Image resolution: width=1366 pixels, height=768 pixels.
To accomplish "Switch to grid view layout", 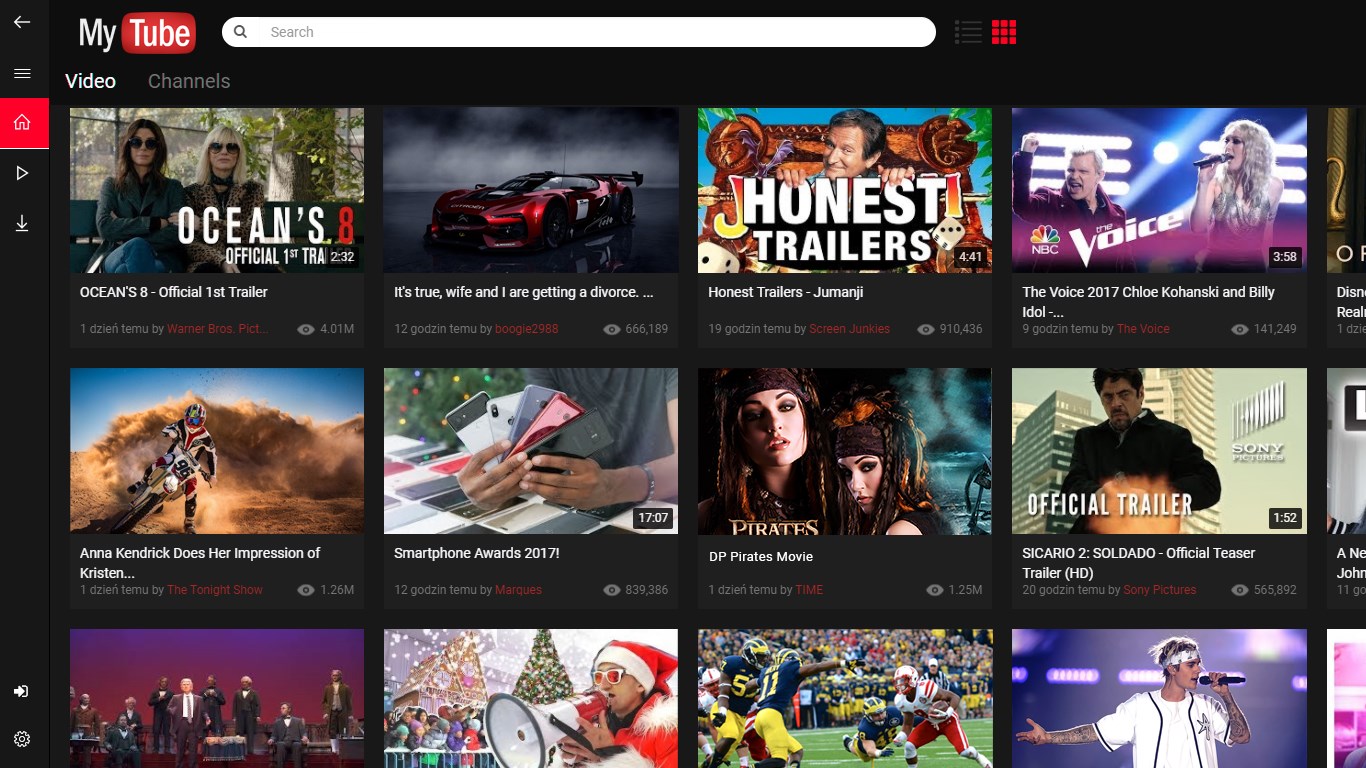I will click(1004, 32).
